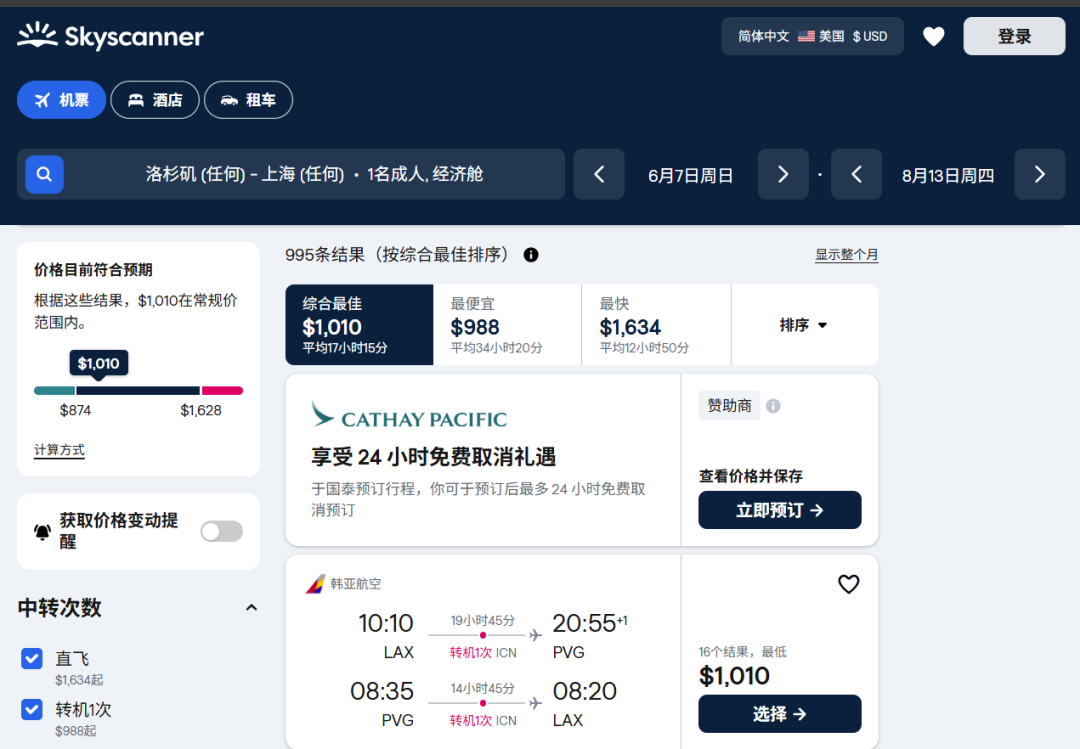
Task: Open saved trips heart icon in header
Action: click(x=933, y=37)
